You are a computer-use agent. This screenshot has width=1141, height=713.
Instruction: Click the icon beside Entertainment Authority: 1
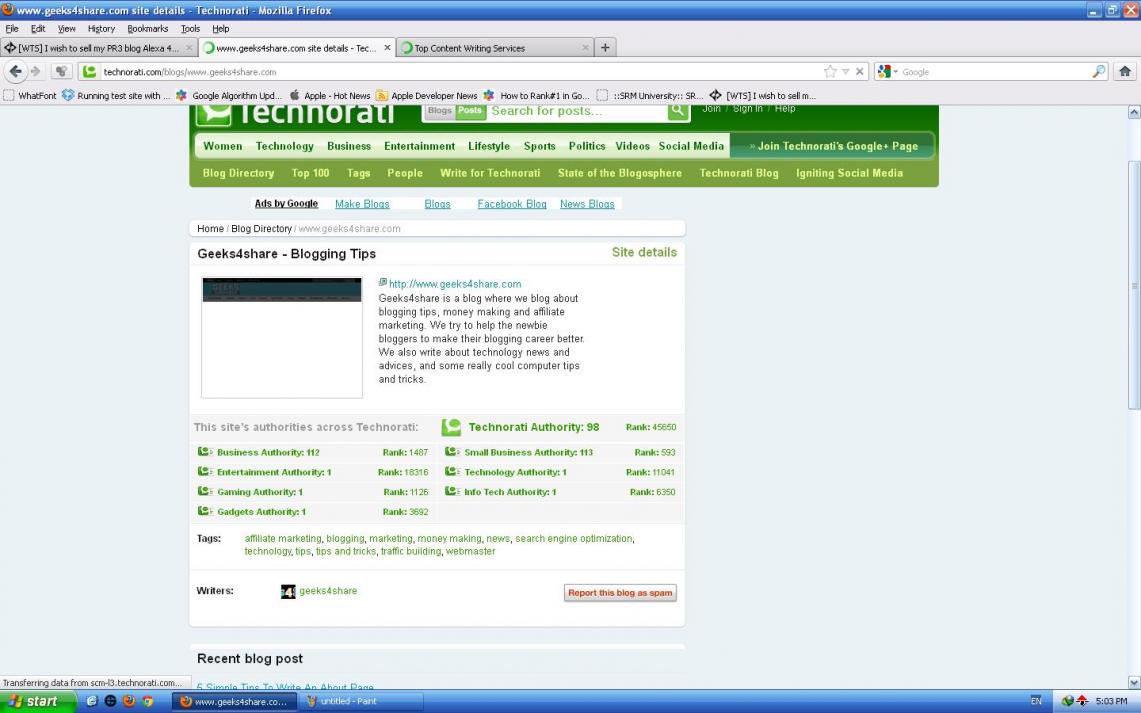(x=205, y=471)
